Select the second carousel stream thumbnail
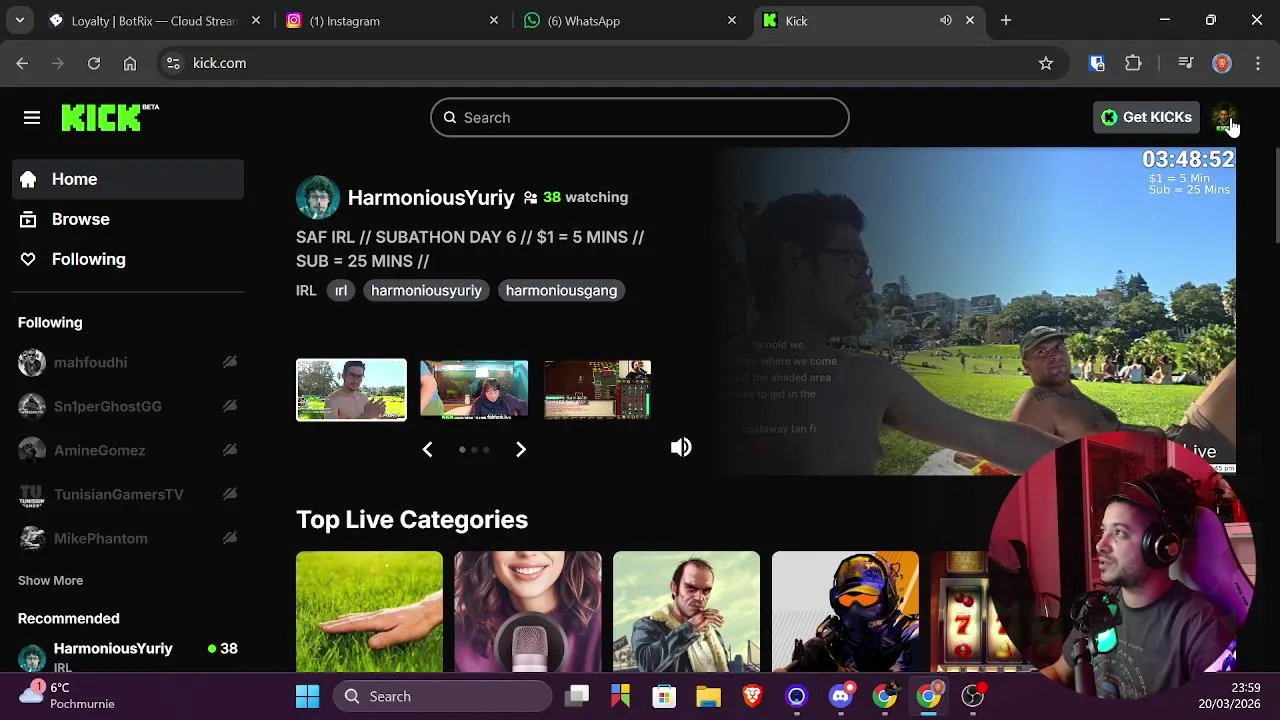The width and height of the screenshot is (1280, 720). tap(474, 390)
